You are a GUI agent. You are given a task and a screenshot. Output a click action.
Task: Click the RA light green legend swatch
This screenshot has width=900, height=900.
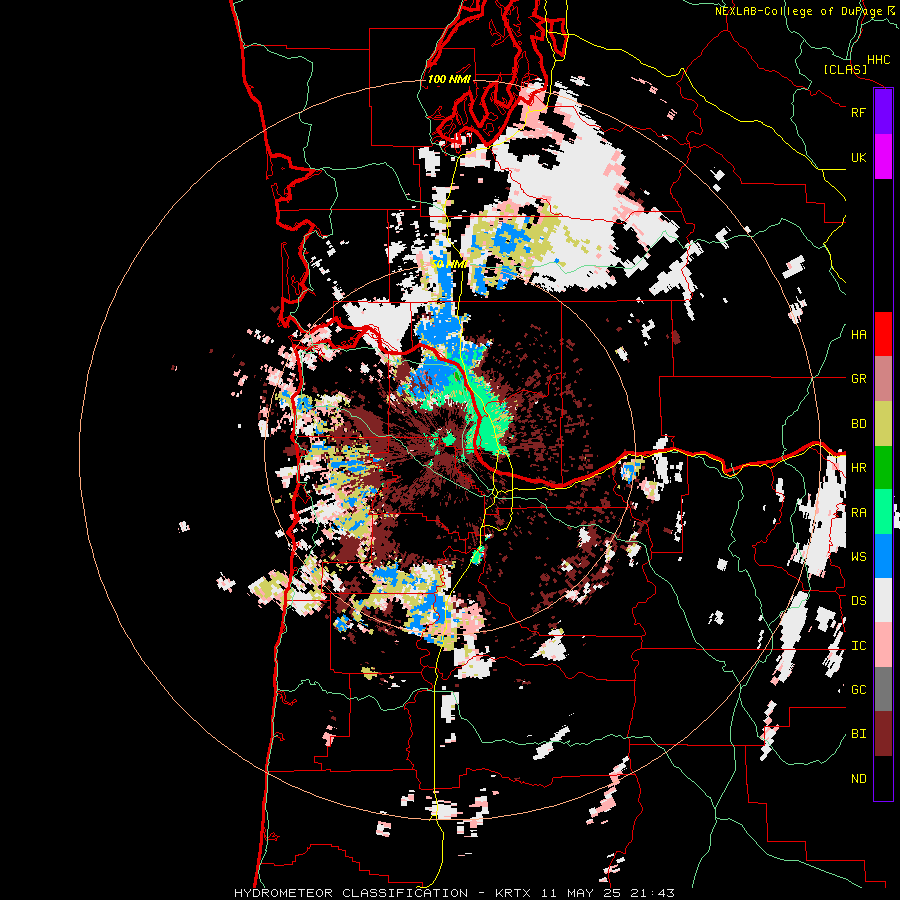(x=883, y=512)
